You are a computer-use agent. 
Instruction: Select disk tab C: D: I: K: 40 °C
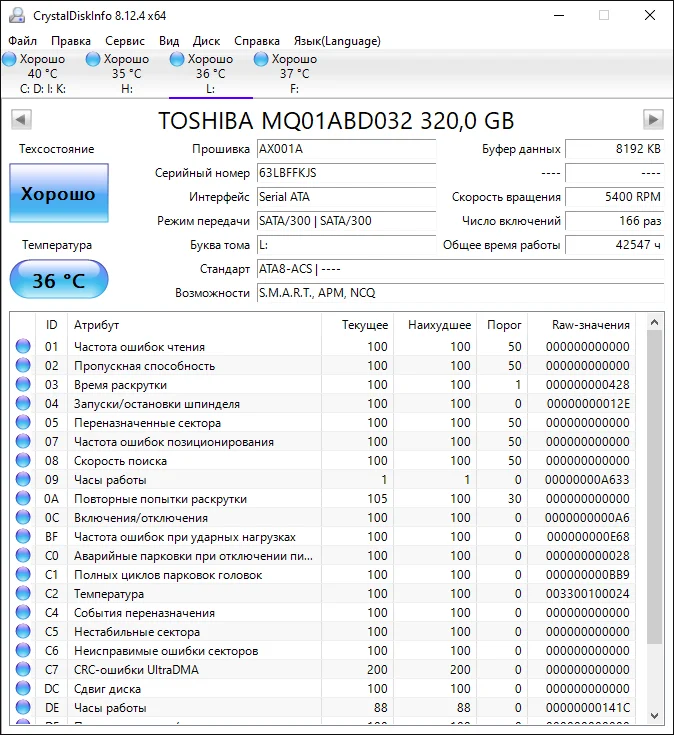pyautogui.click(x=43, y=74)
